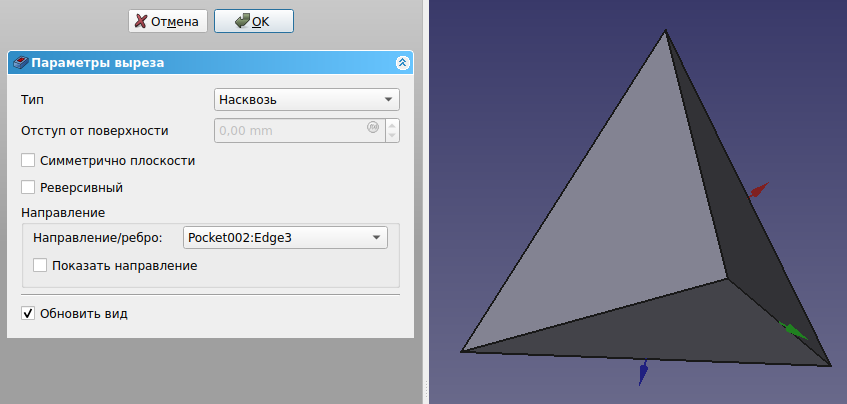
Task: Click the pocket icon in panel header
Action: click(x=20, y=63)
